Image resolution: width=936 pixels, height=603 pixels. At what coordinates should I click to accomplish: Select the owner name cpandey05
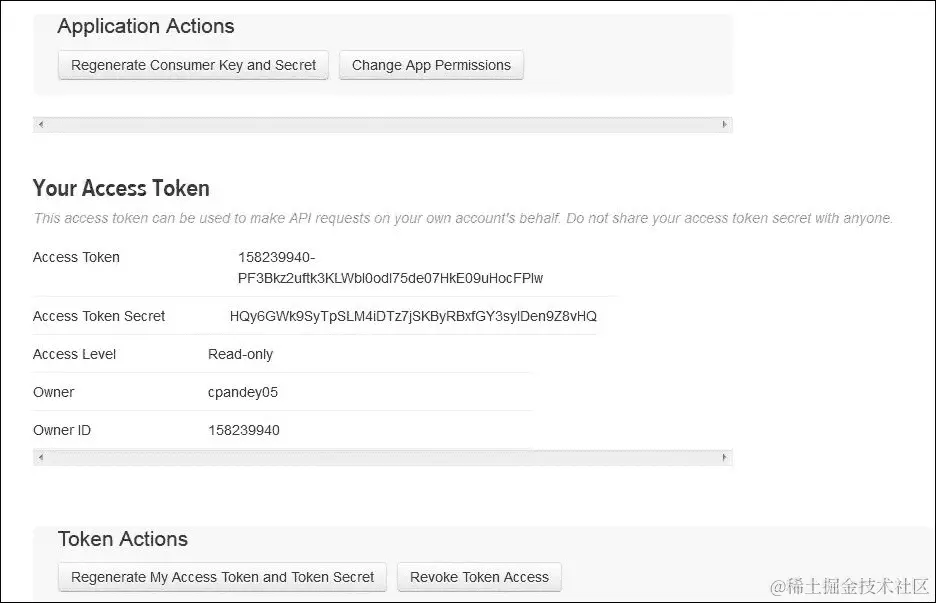tap(243, 392)
